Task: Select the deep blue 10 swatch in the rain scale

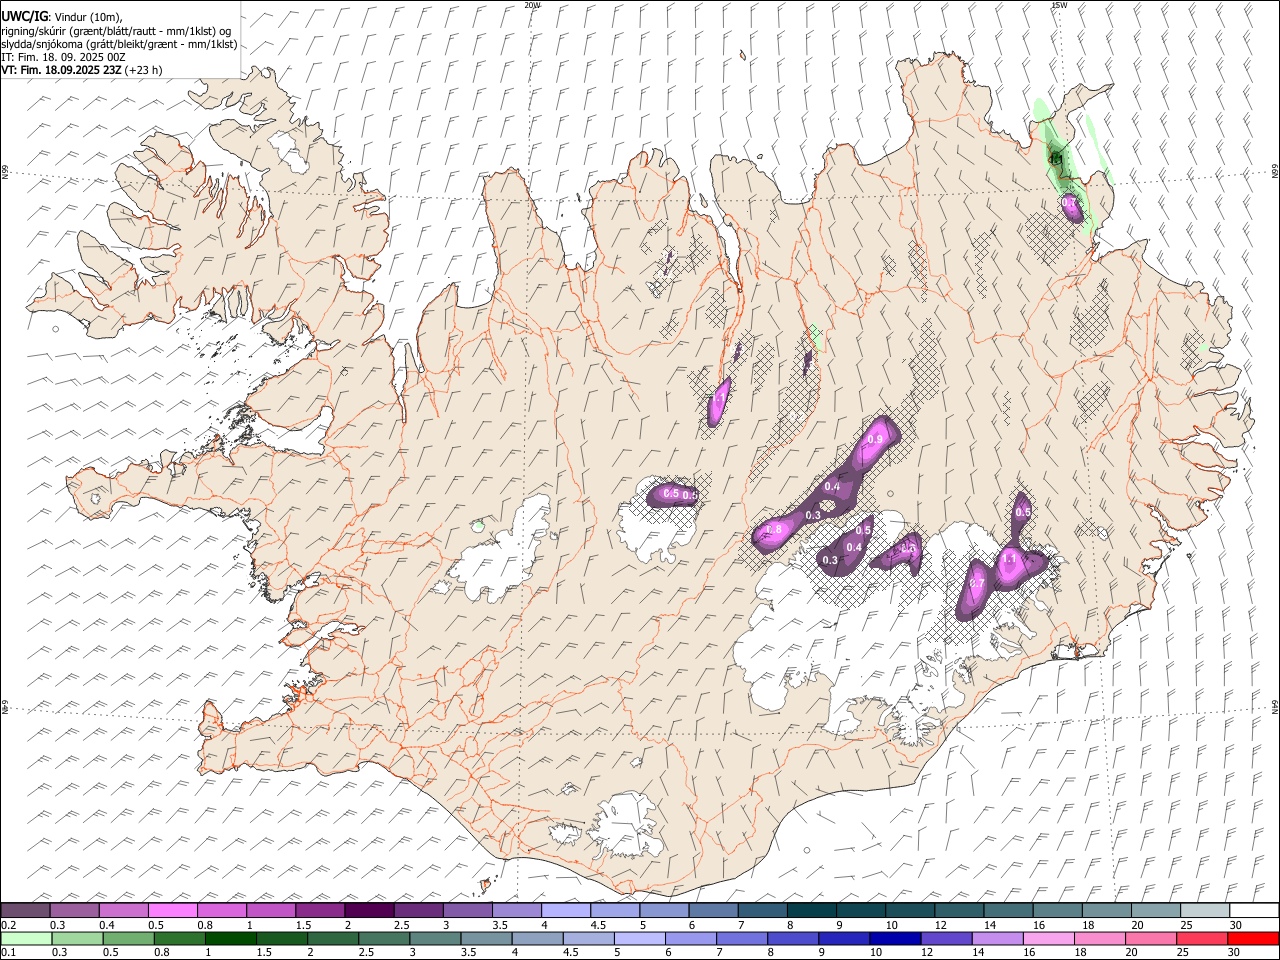Action: click(x=896, y=939)
